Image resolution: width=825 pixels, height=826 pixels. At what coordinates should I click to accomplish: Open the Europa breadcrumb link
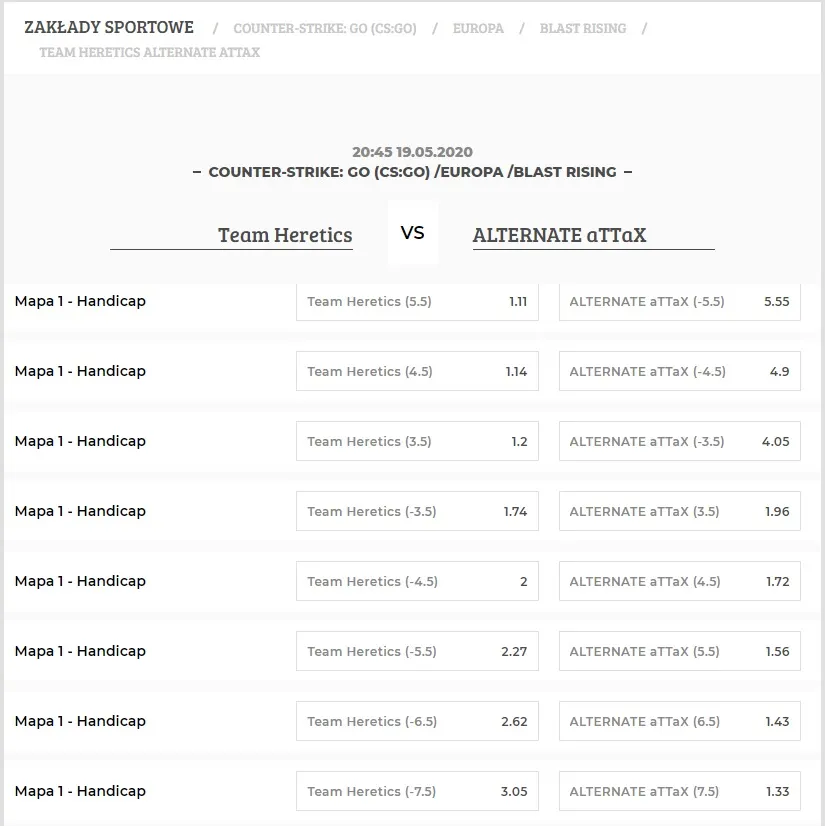tap(478, 28)
